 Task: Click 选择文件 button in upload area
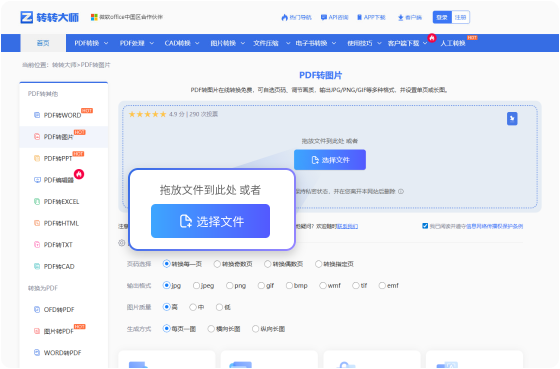(x=330, y=160)
